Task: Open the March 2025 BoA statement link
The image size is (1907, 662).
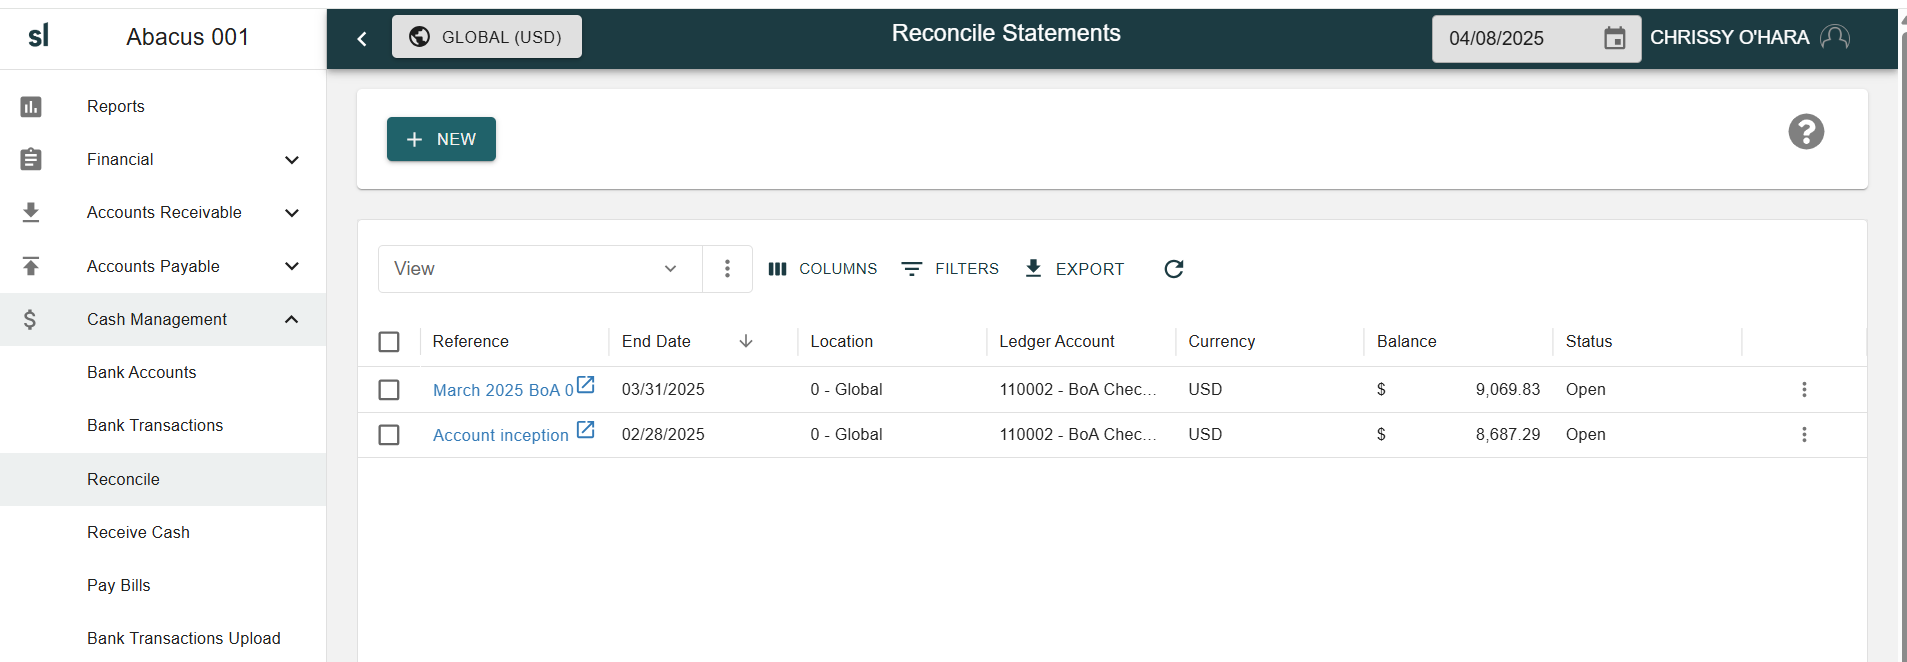Action: 503,390
